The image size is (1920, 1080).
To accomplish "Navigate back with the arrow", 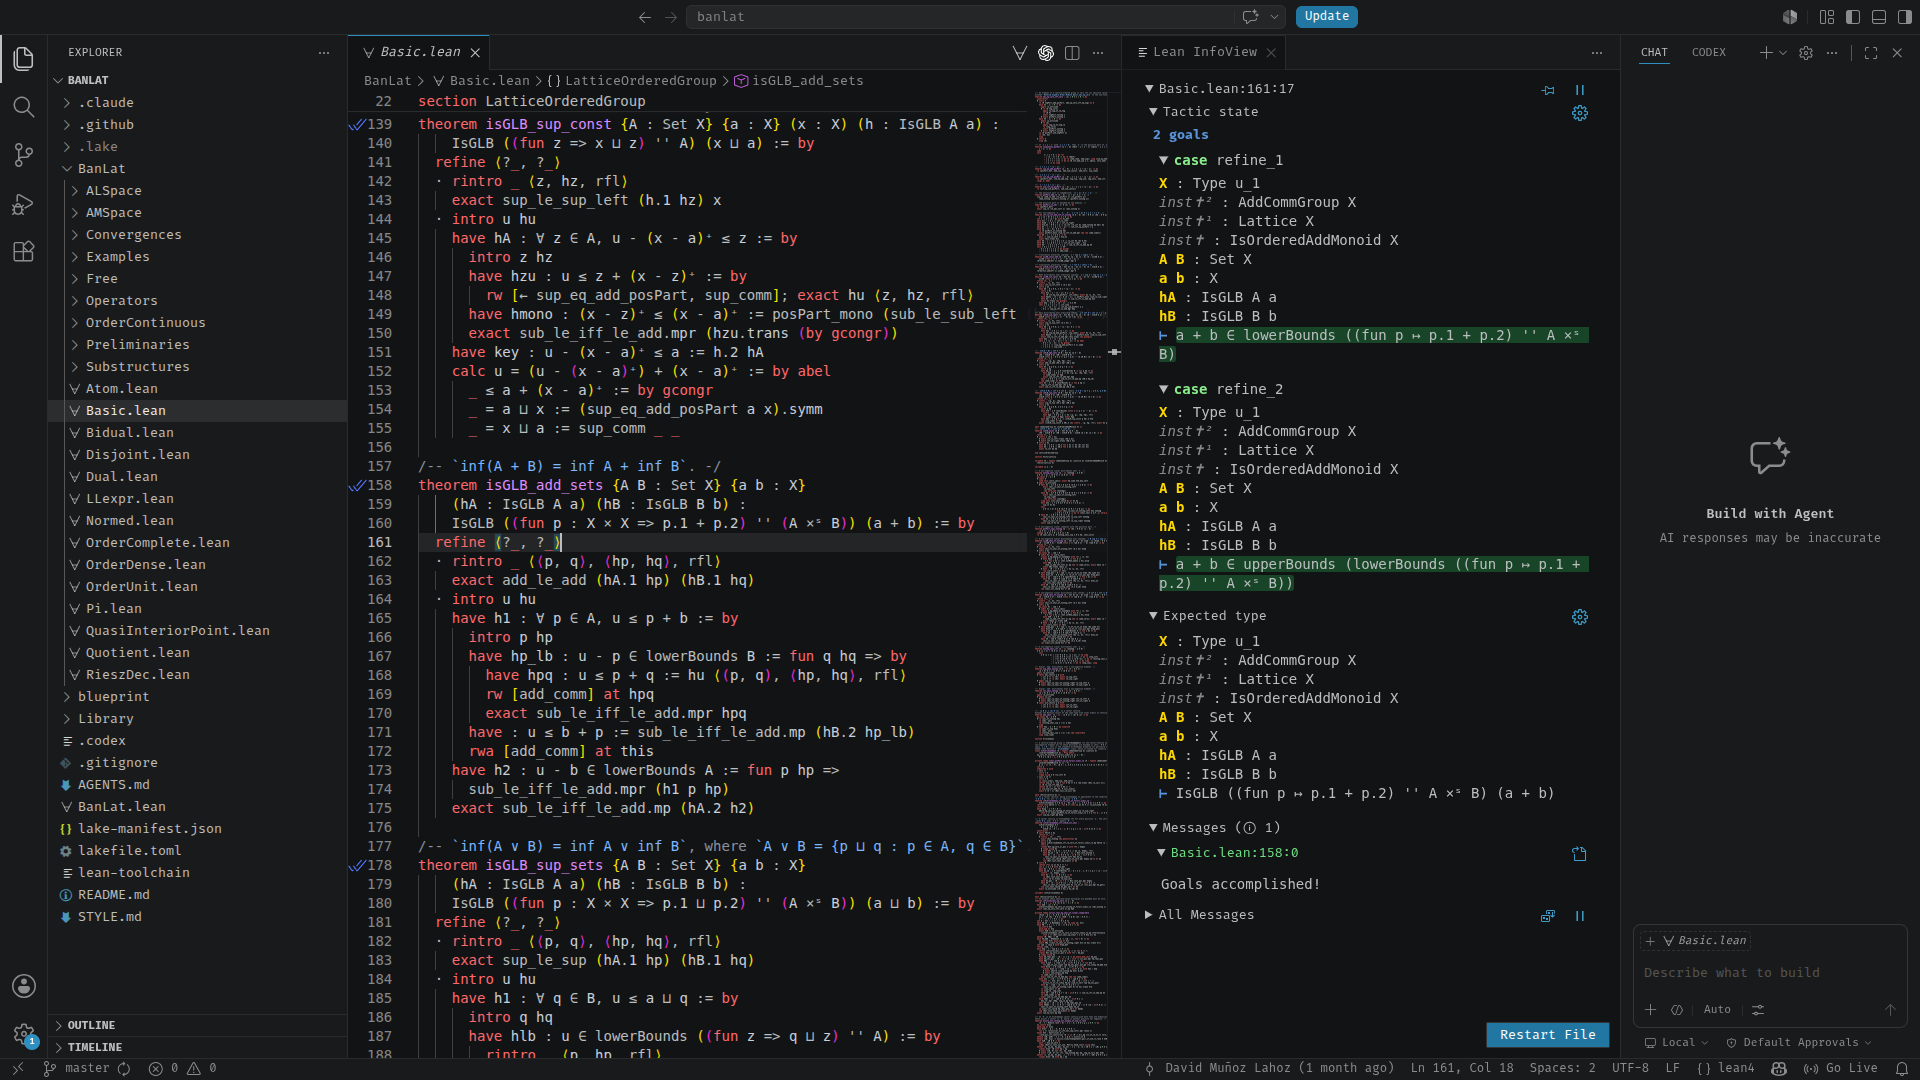I will [x=645, y=17].
